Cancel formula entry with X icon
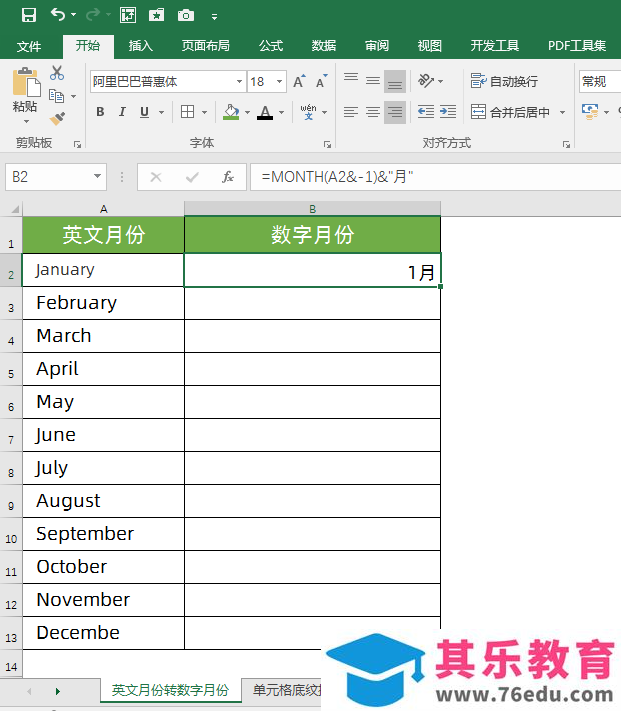The height and width of the screenshot is (711, 621). (156, 177)
